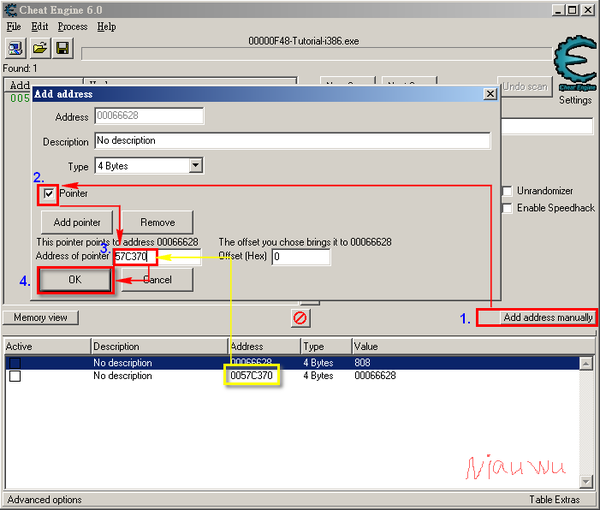Maximize the Cheat Engine window
Image resolution: width=600 pixels, height=510 pixels.
click(573, 10)
